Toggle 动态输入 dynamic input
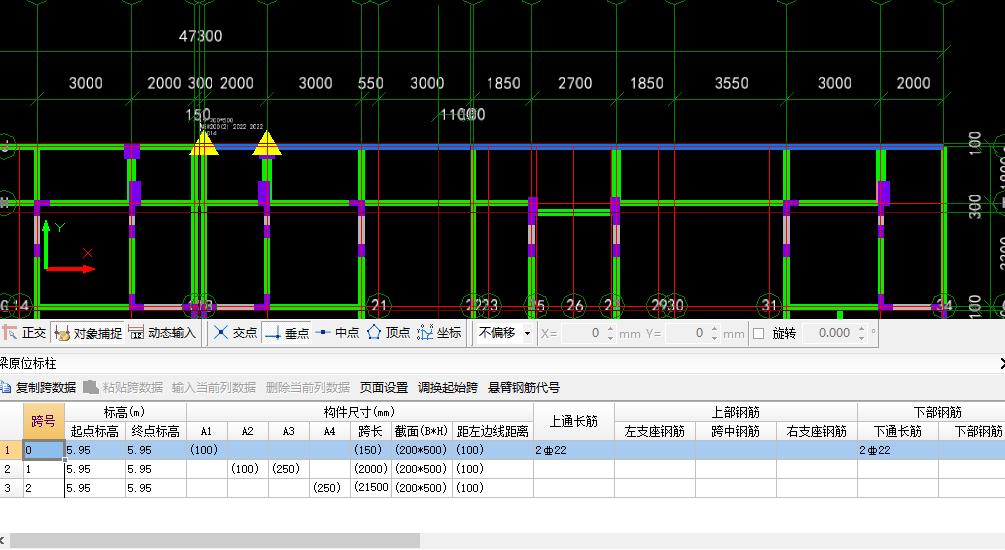Viewport: 1005px width, 550px height. pos(162,333)
